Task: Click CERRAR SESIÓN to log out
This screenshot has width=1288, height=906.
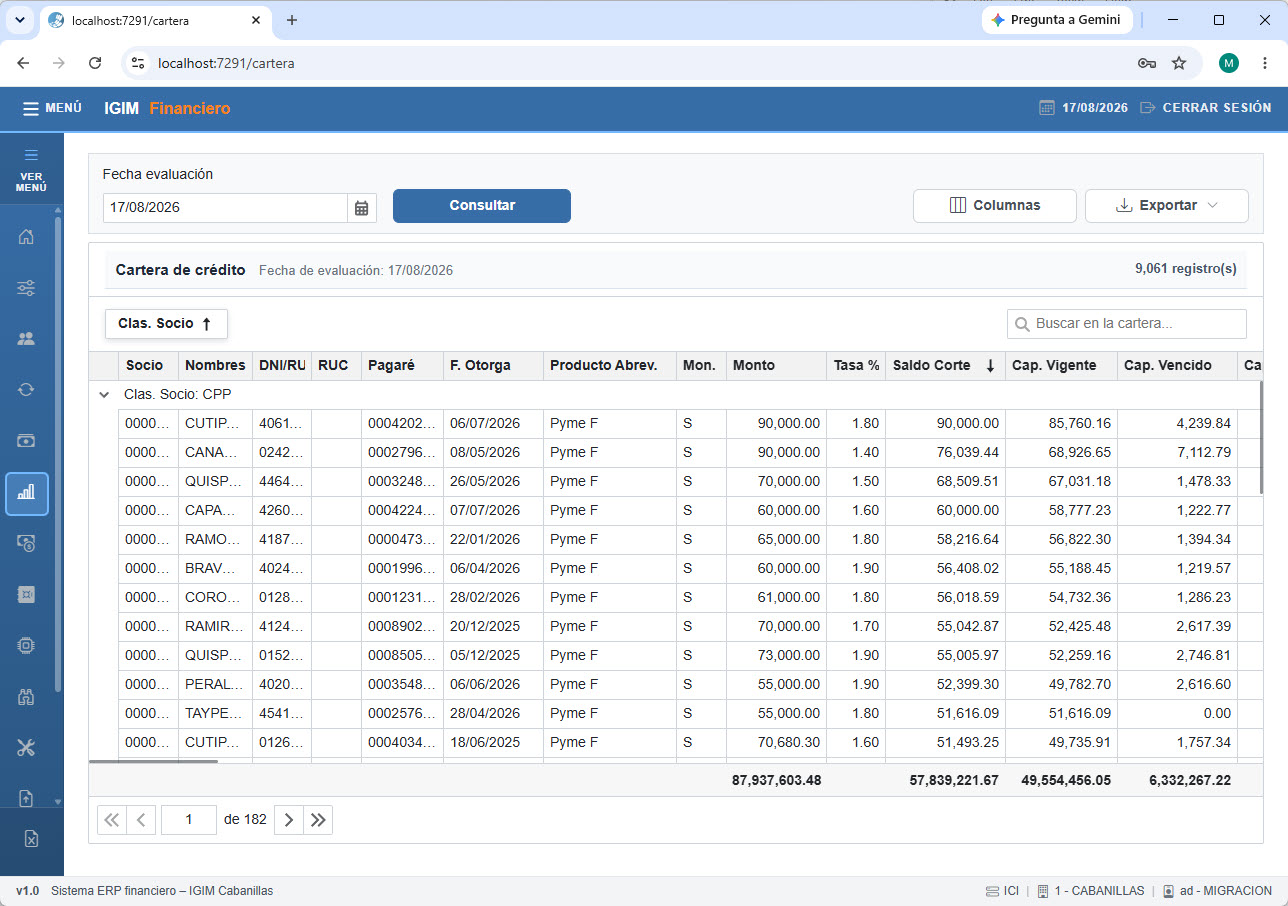Action: click(x=1206, y=108)
